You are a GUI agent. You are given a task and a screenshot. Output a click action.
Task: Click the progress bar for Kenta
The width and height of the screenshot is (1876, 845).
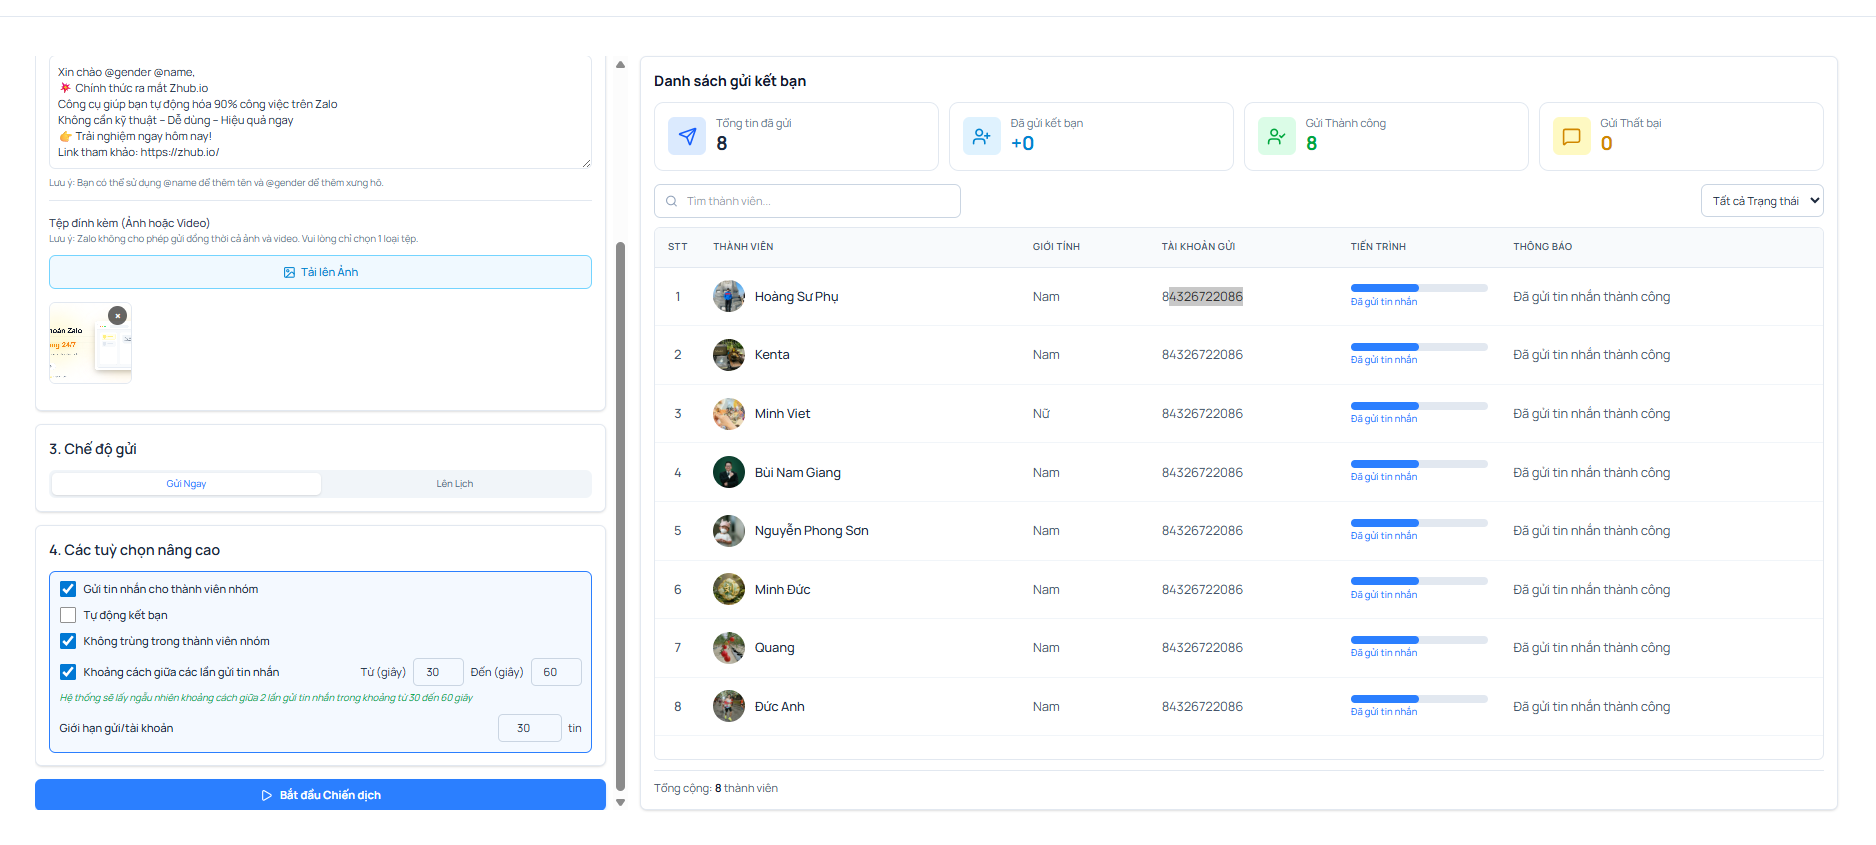(x=1418, y=347)
